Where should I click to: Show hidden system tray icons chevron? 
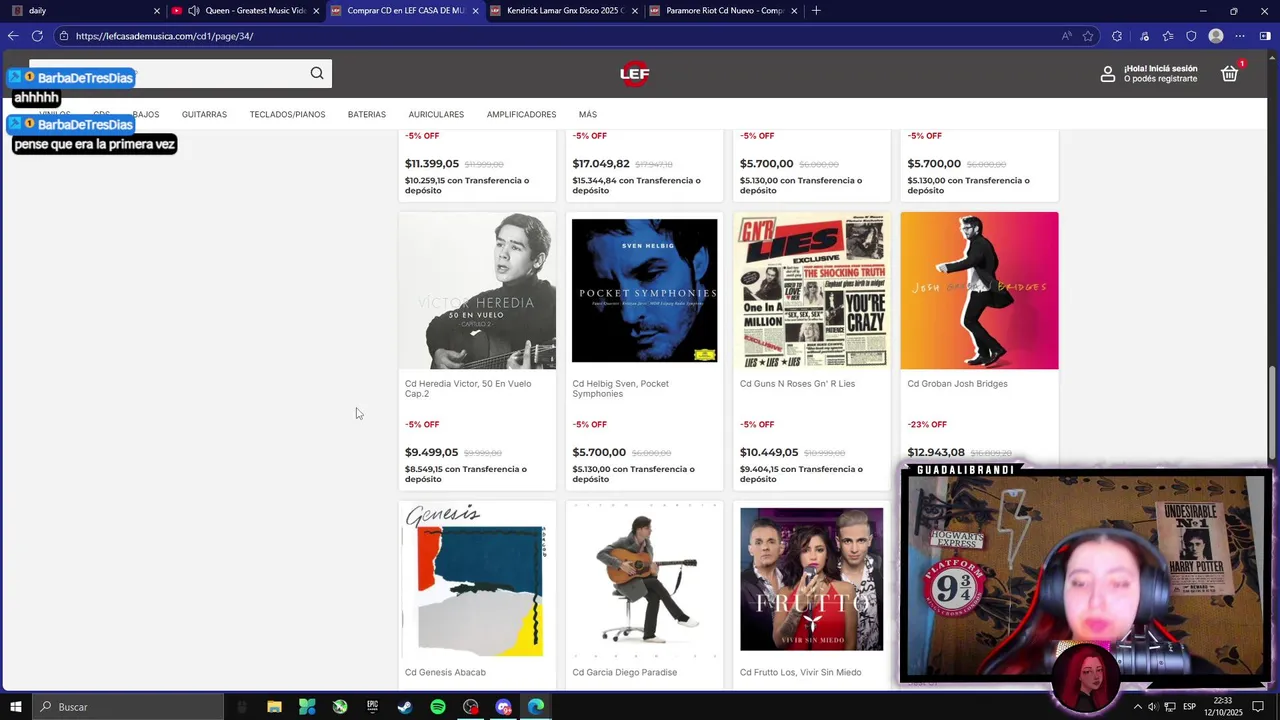pos(1137,707)
